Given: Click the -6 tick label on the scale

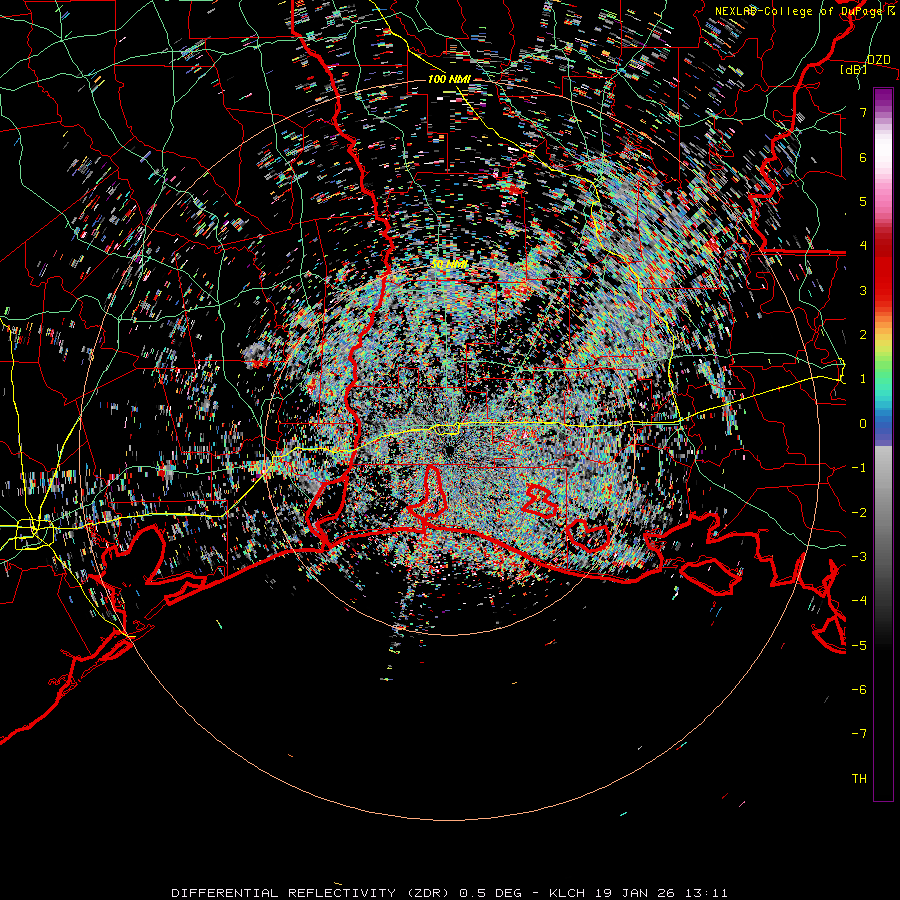Looking at the screenshot, I should [x=859, y=689].
